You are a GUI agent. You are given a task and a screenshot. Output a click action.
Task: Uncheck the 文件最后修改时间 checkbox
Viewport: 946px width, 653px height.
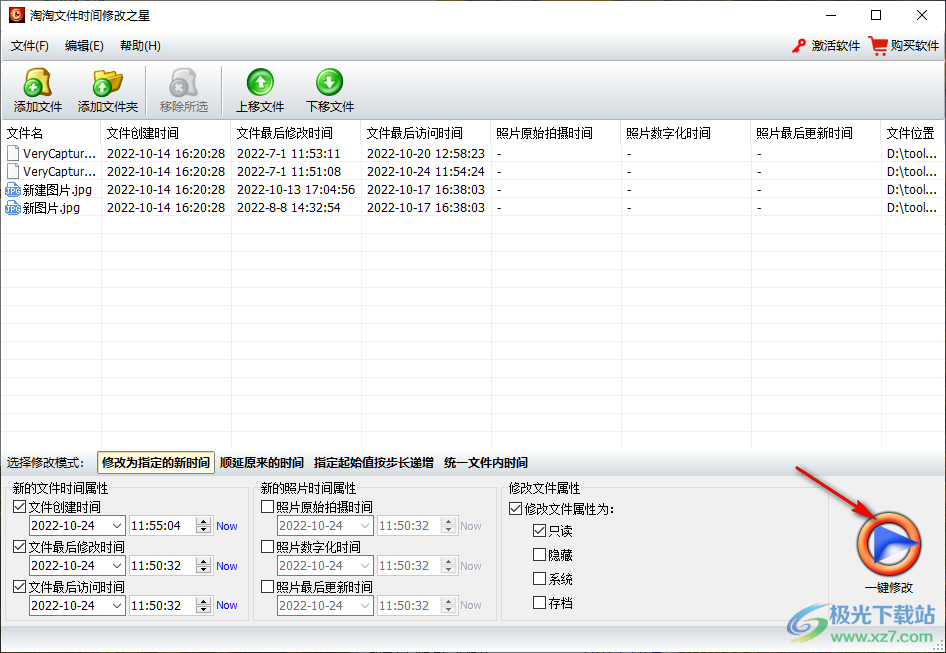point(19,547)
